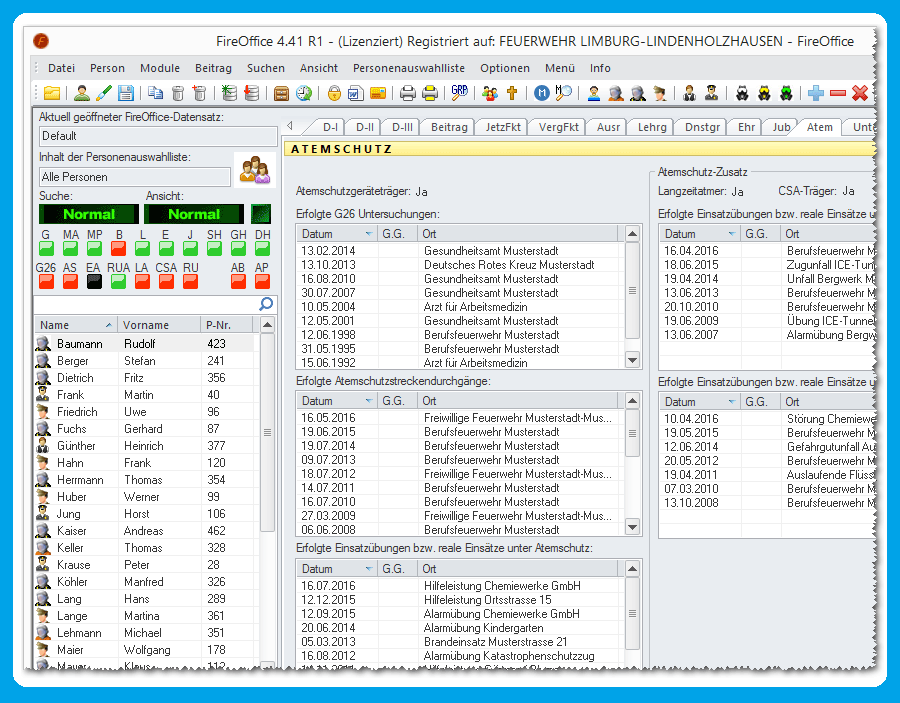The image size is (900, 703).
Task: Open a data file via folder icon
Action: pyautogui.click(x=53, y=94)
